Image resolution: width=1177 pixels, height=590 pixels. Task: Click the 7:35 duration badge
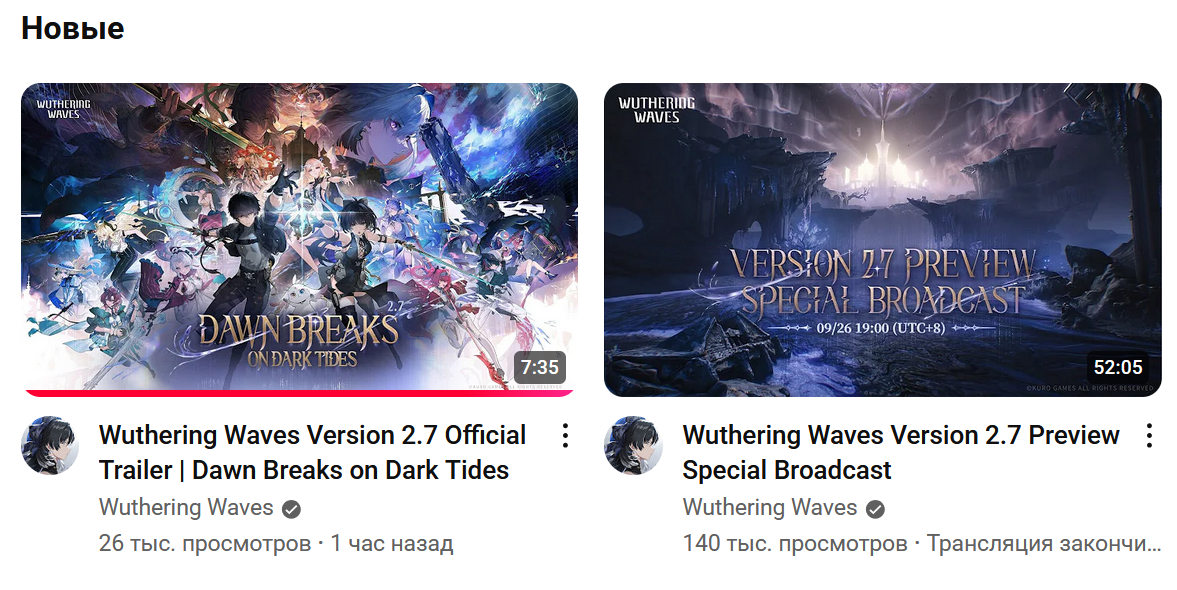pos(540,367)
